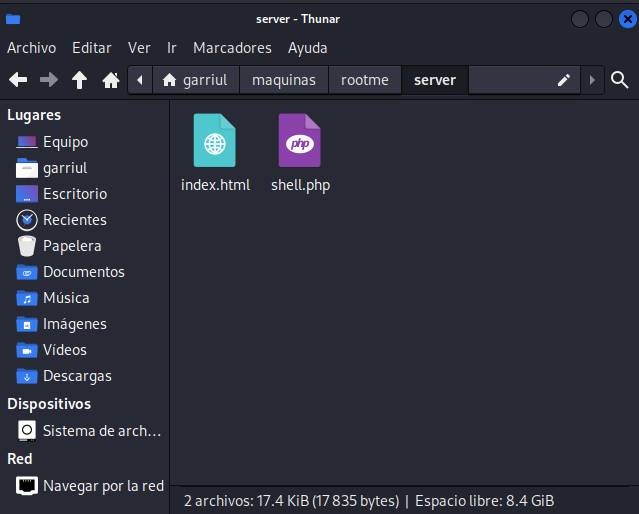Go forward with the right arrow

coord(49,80)
